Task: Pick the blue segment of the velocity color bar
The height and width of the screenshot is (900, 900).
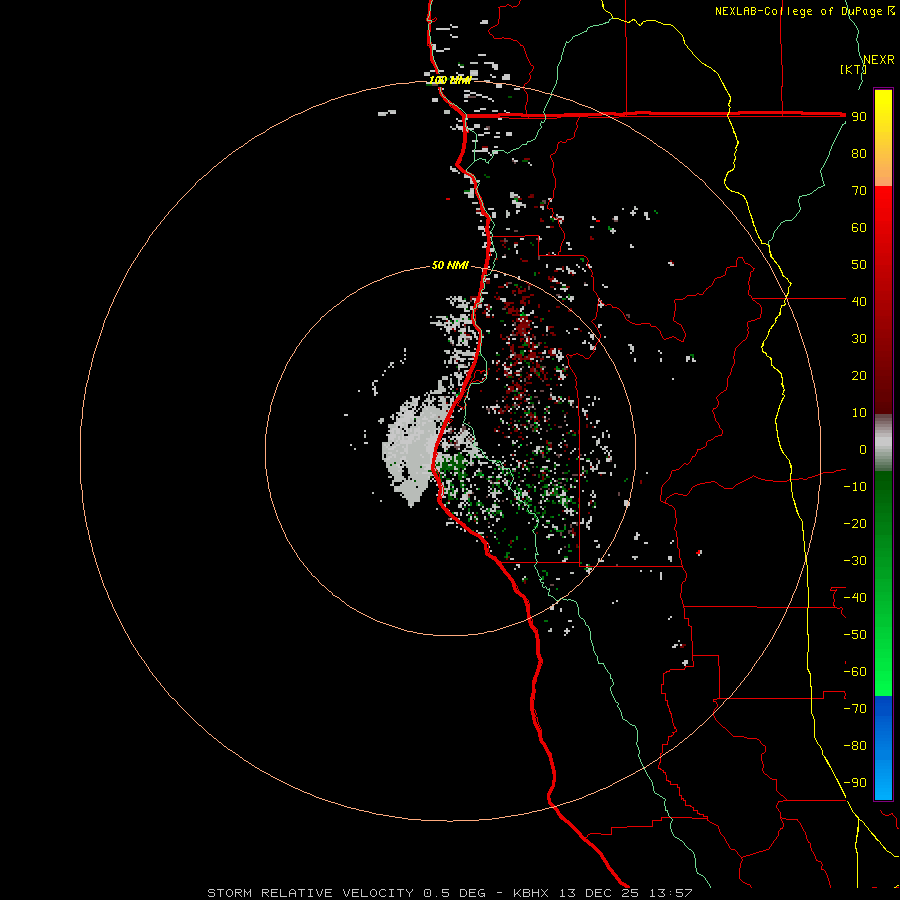Action: (x=883, y=748)
